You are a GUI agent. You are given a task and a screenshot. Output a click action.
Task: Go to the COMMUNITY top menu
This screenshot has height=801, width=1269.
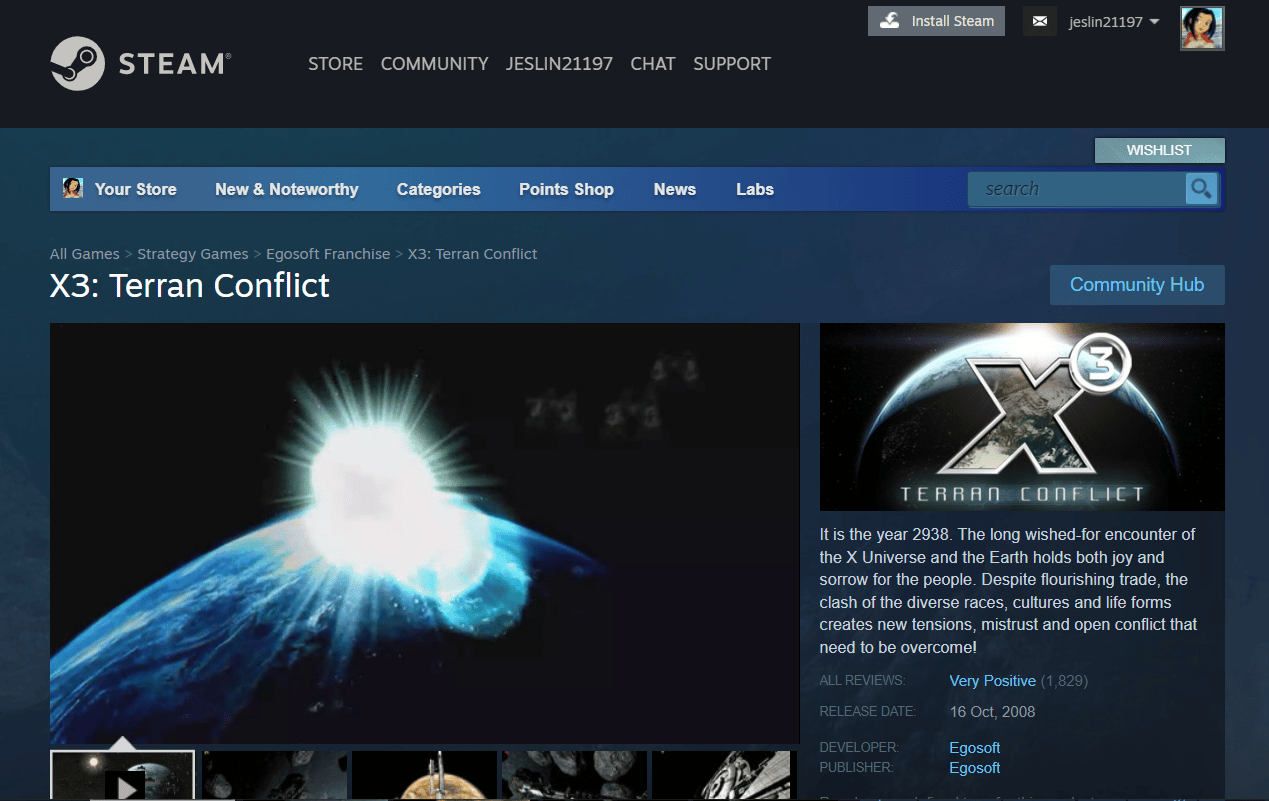click(x=434, y=64)
